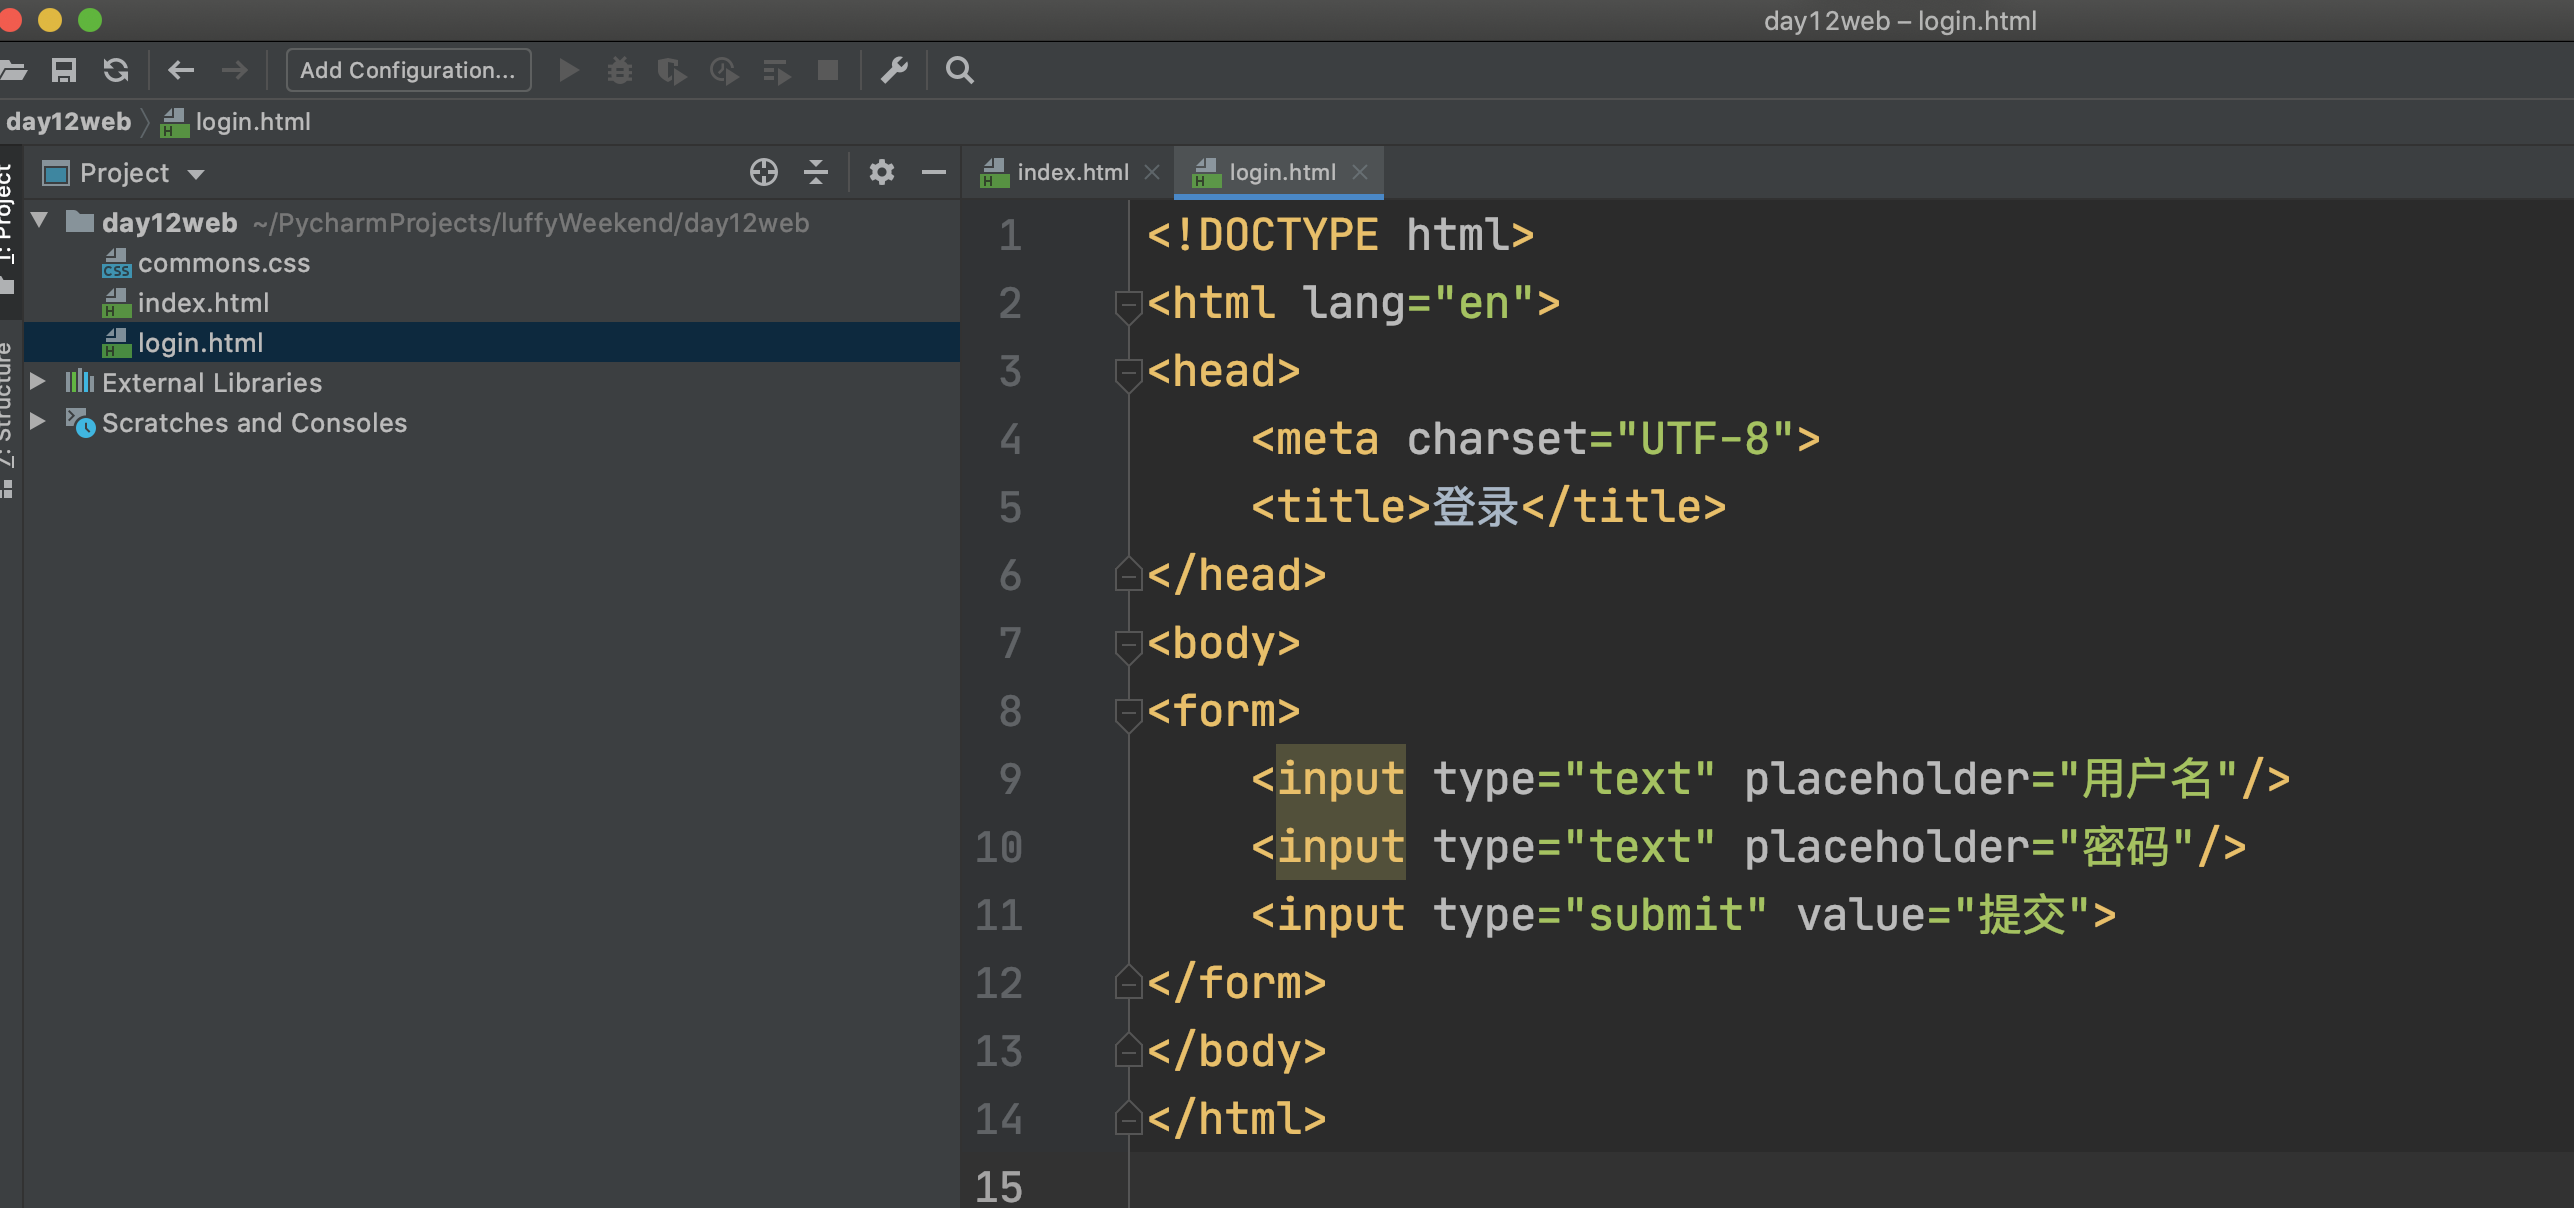
Task: Place cursor on the title tag line
Action: click(x=1488, y=507)
